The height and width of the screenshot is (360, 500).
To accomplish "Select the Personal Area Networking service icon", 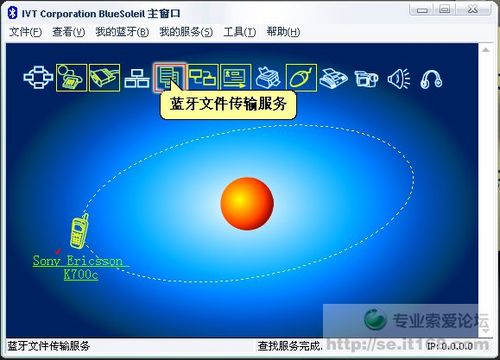I will [x=38, y=78].
